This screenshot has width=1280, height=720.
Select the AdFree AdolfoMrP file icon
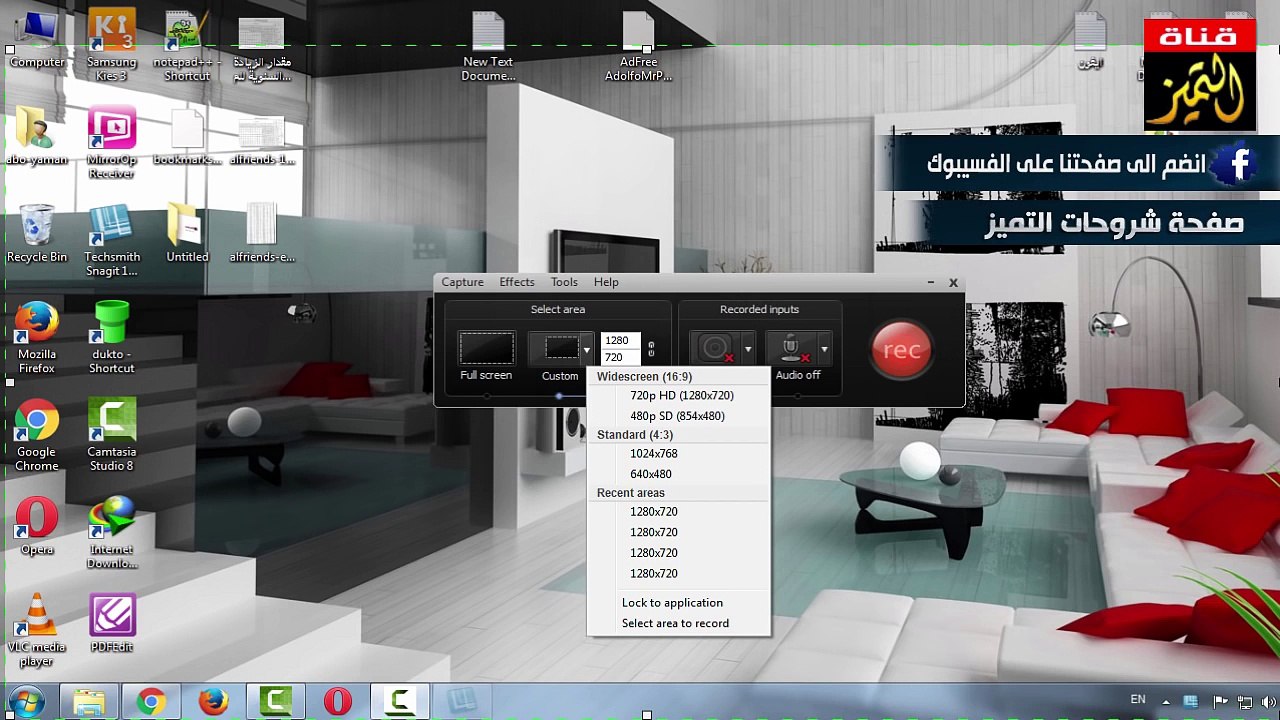638,46
